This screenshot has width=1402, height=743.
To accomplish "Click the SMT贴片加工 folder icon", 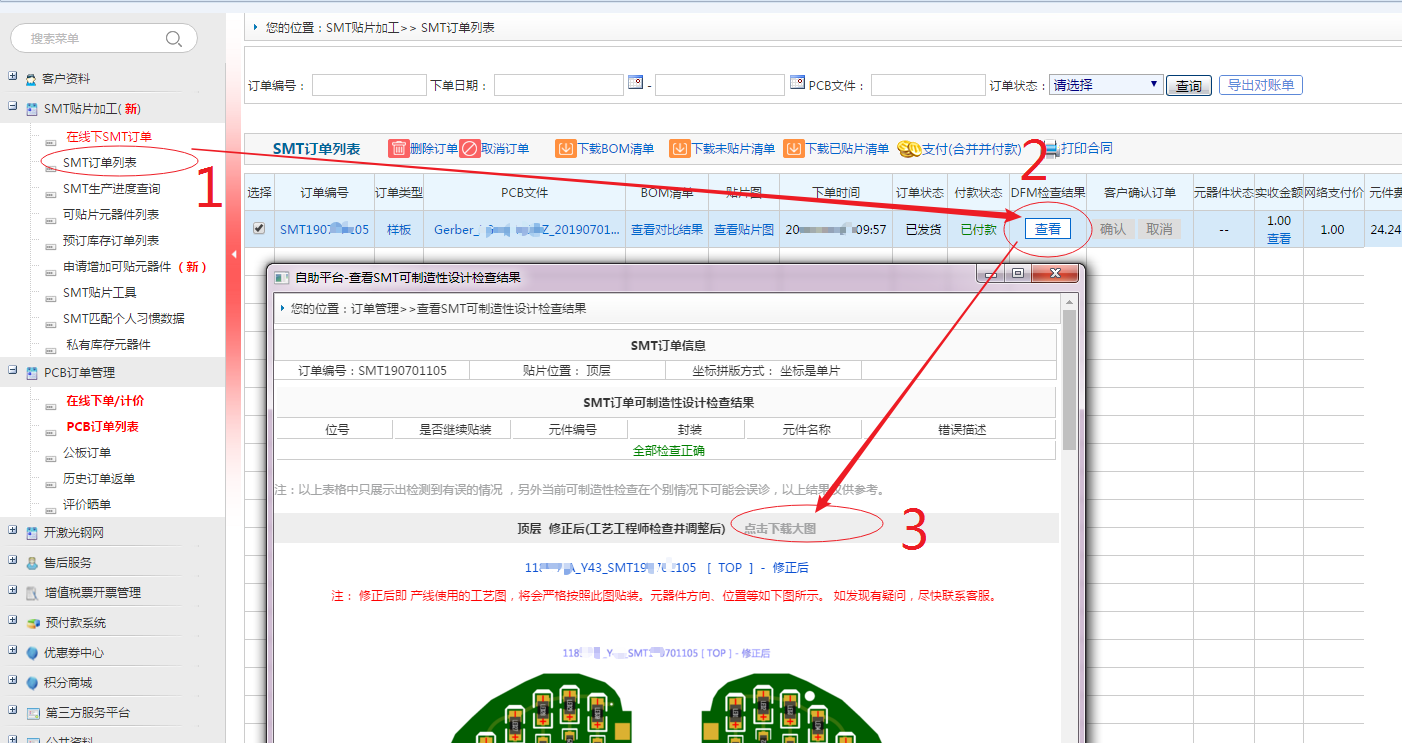I will [x=32, y=109].
